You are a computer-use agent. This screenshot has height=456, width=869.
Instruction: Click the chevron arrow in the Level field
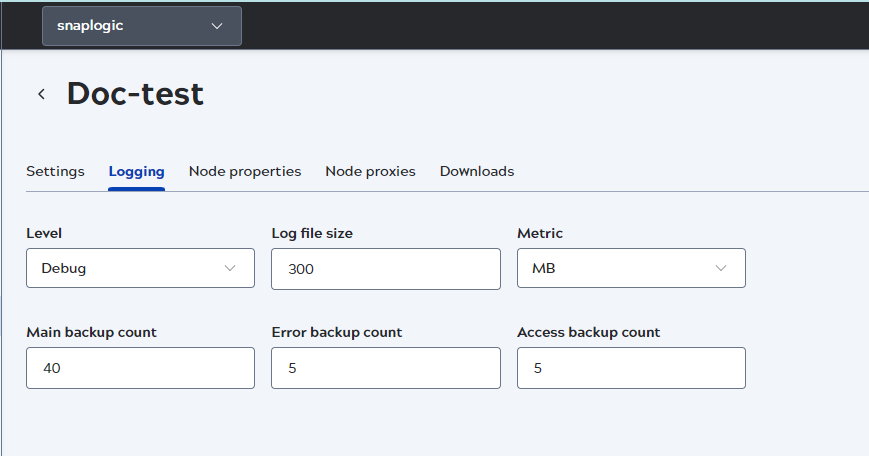click(230, 268)
